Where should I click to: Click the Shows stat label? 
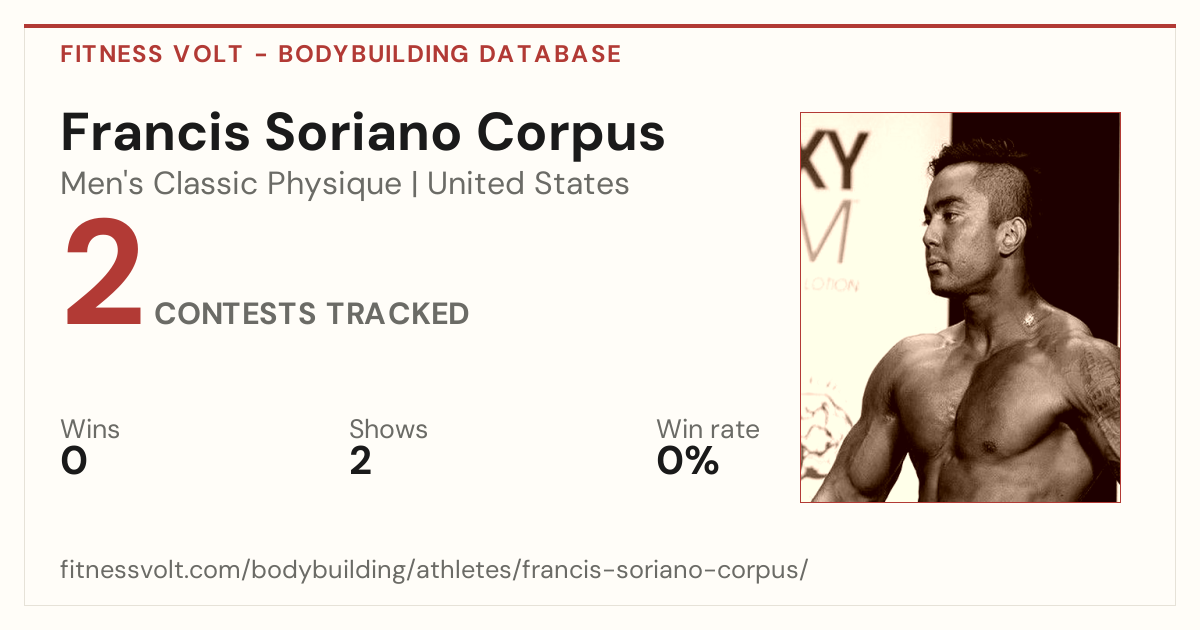pos(388,430)
